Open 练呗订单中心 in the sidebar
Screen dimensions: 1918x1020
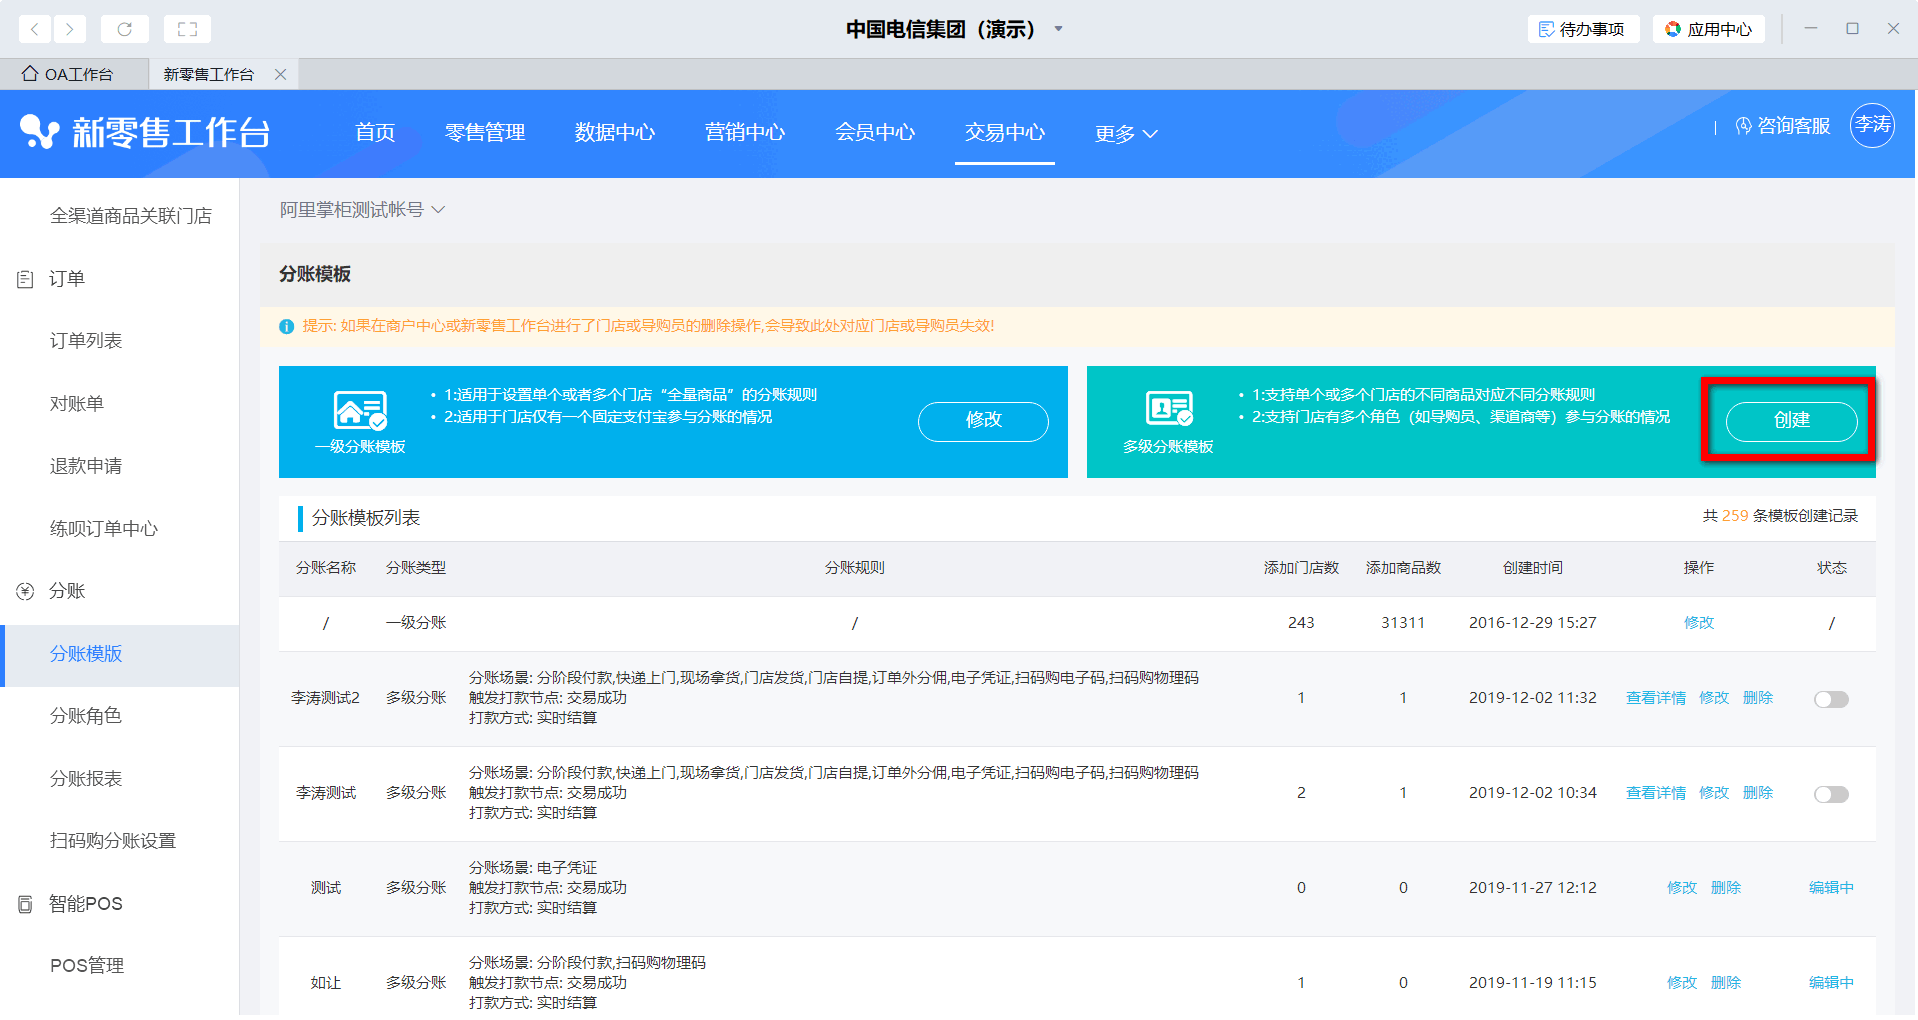[104, 529]
